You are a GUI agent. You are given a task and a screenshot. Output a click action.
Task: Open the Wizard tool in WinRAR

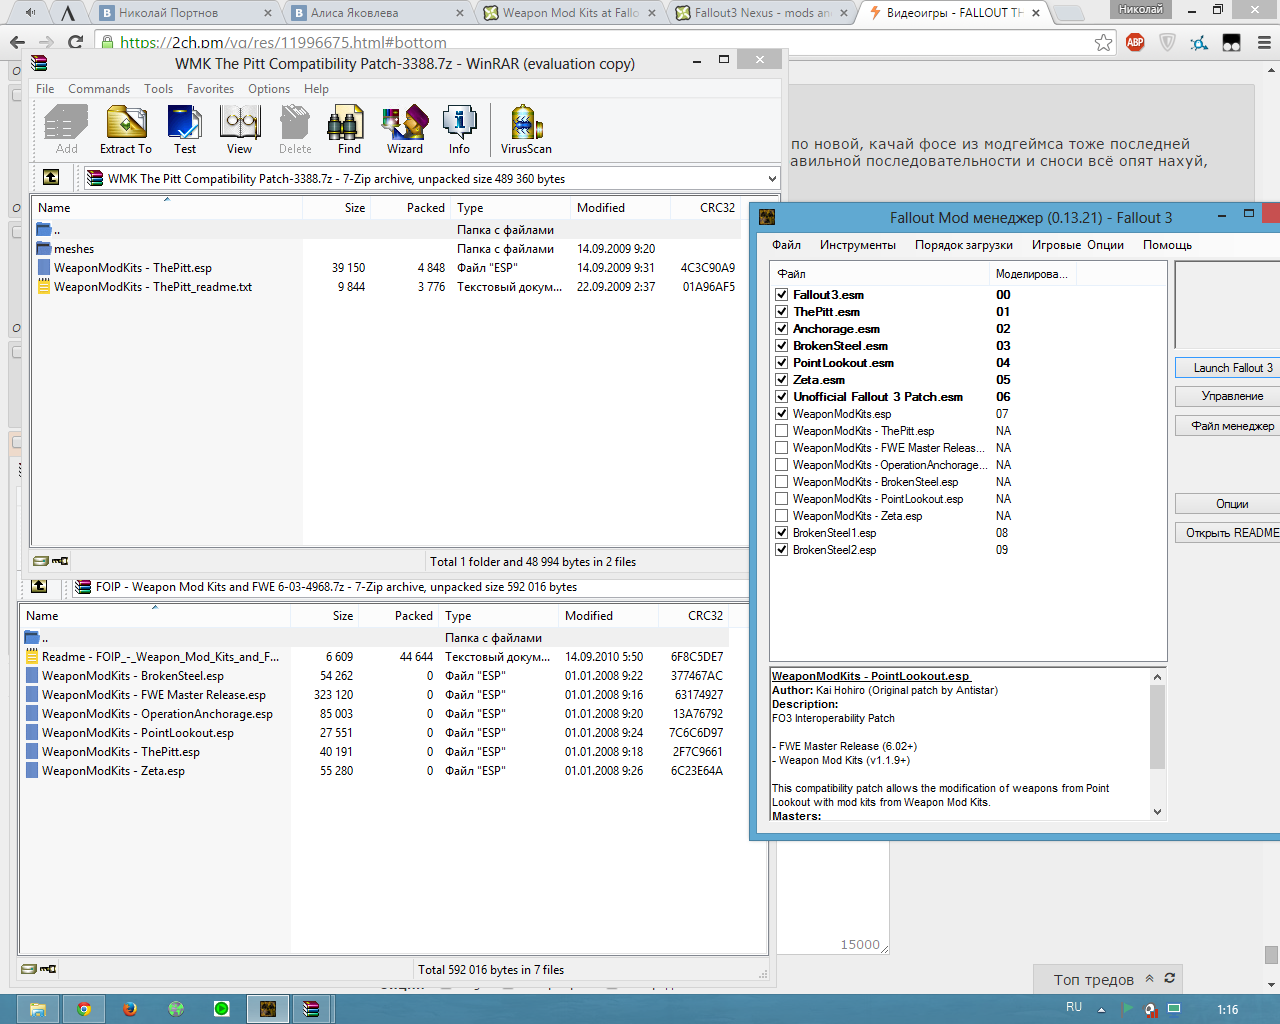pos(405,130)
